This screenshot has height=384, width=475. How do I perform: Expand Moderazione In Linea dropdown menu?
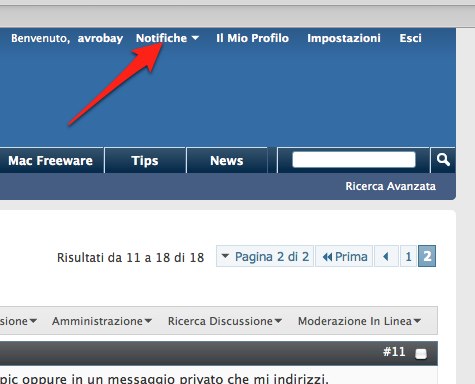coord(359,321)
